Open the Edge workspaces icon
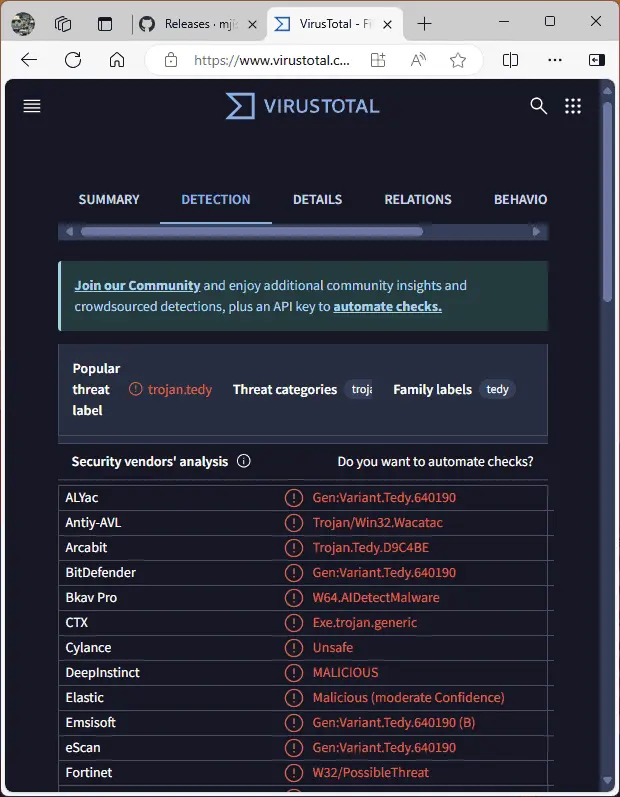Viewport: 620px width, 797px height. 63,23
